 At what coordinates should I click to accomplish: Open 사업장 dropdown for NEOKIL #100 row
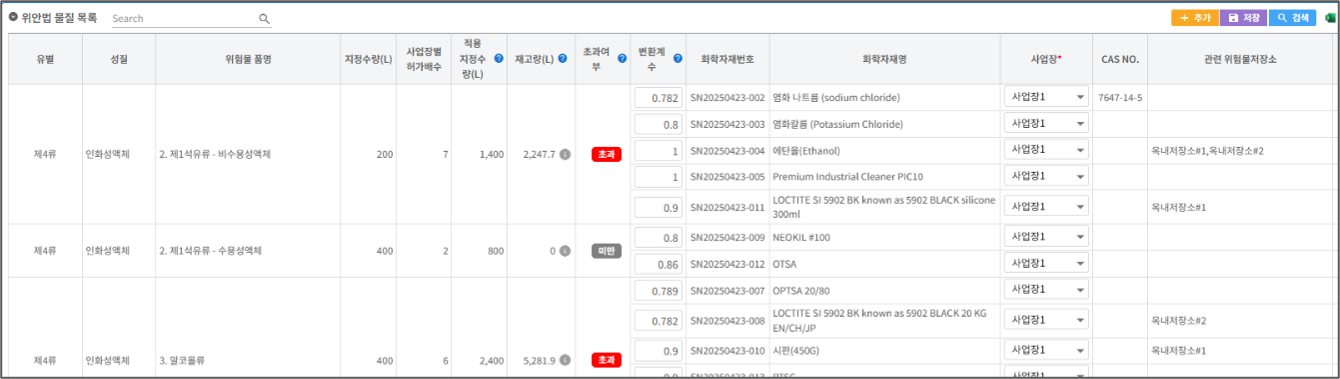[1046, 237]
